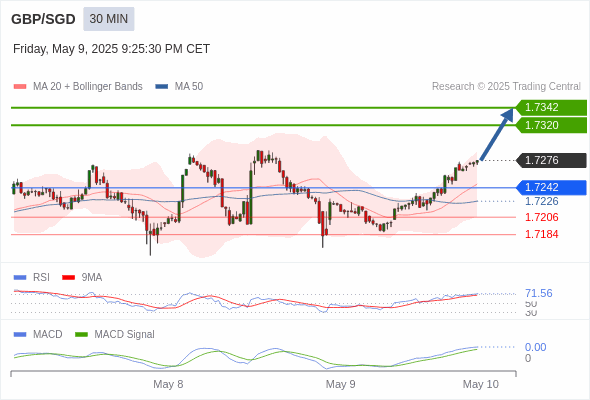Click the RSI legend blue swatch
The width and height of the screenshot is (590, 400).
click(20, 278)
